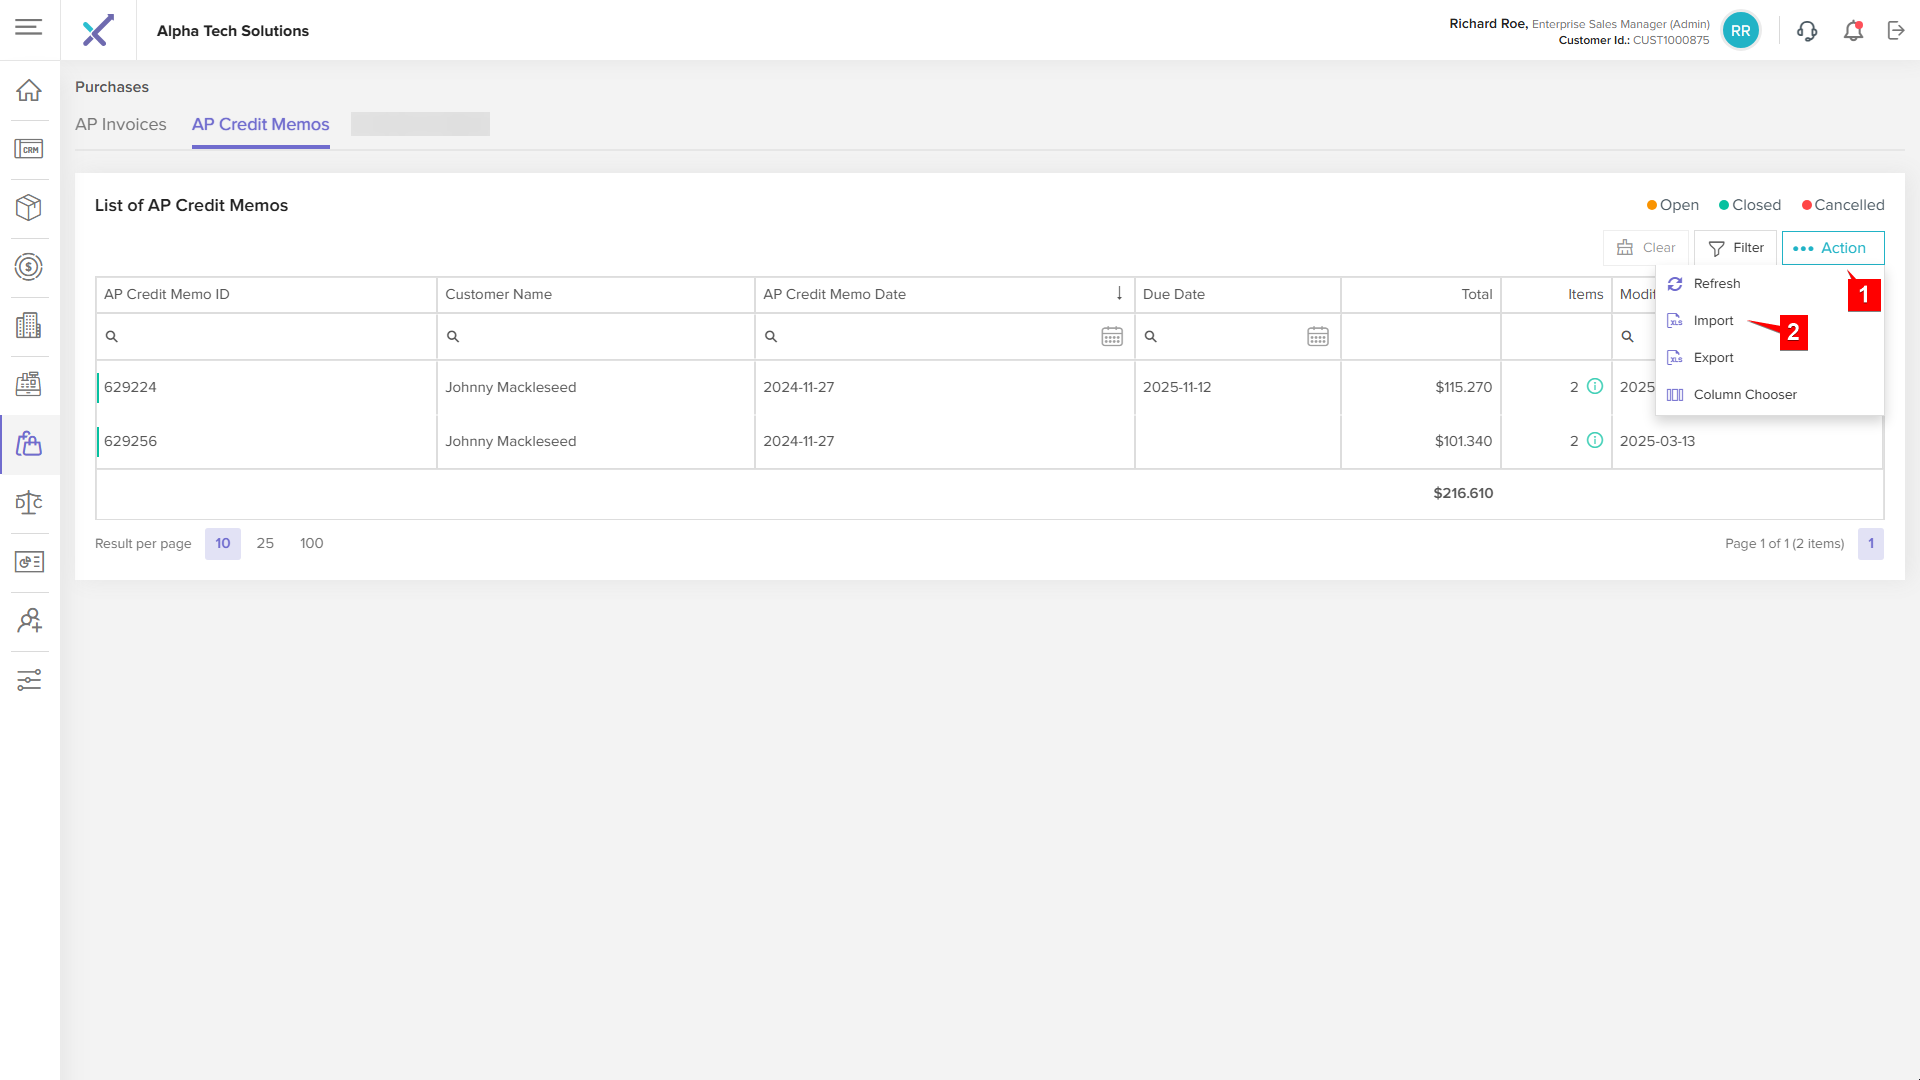This screenshot has width=1920, height=1080.
Task: Select 25 results per page
Action: tap(265, 543)
